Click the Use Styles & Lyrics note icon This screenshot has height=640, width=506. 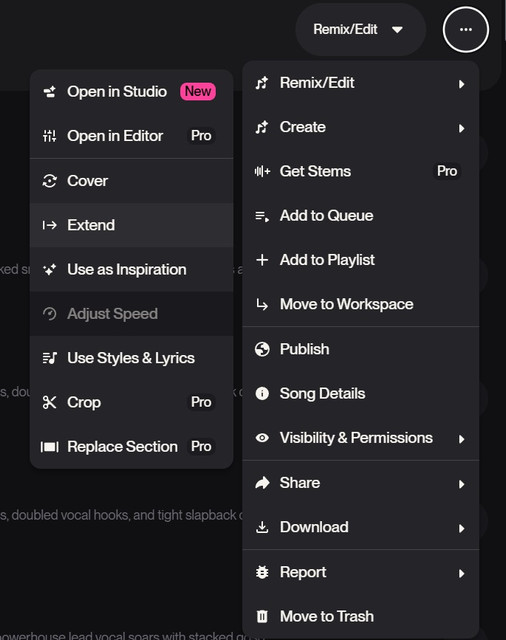[x=50, y=358]
